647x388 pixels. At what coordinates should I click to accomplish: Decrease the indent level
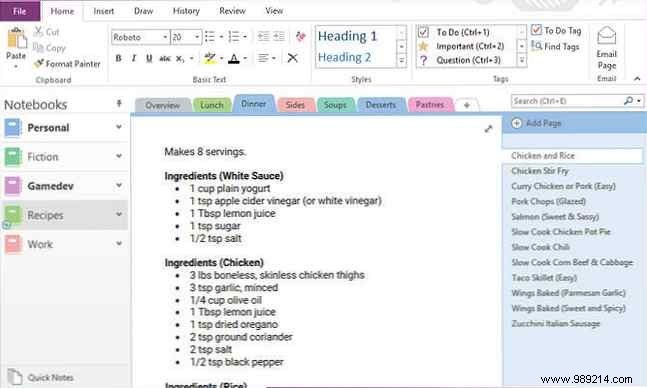point(263,36)
